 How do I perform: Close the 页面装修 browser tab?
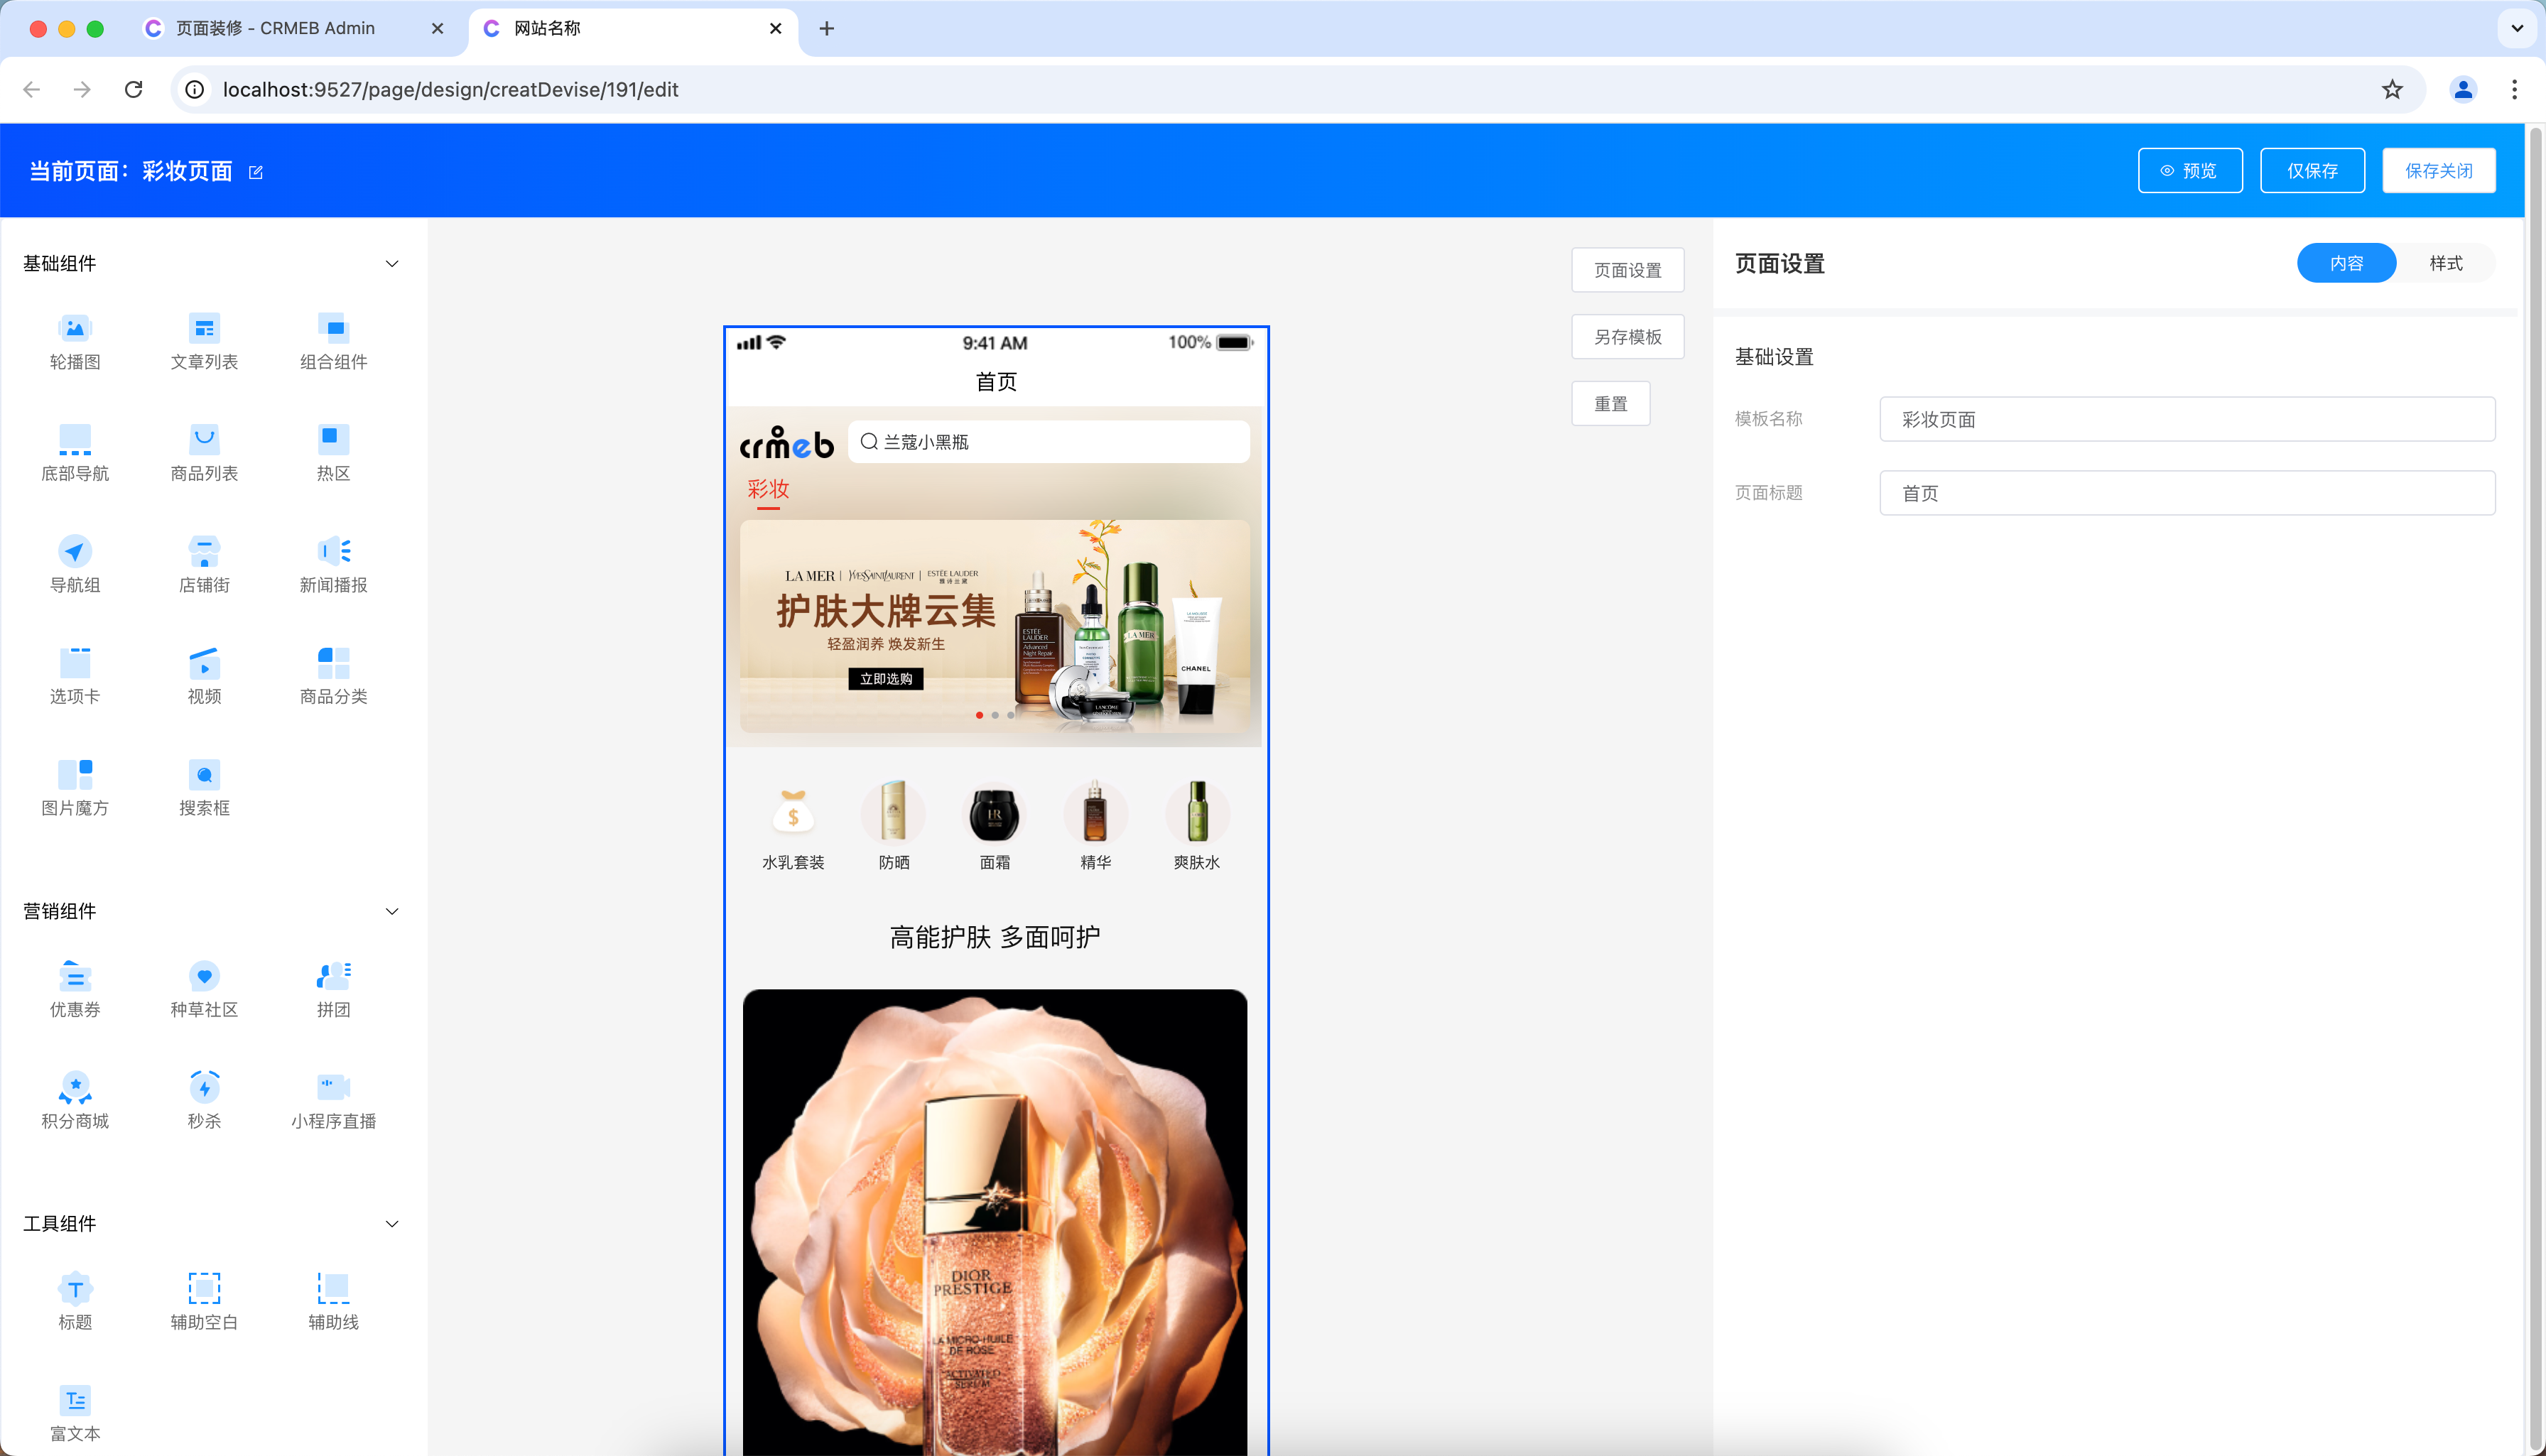pyautogui.click(x=437, y=29)
